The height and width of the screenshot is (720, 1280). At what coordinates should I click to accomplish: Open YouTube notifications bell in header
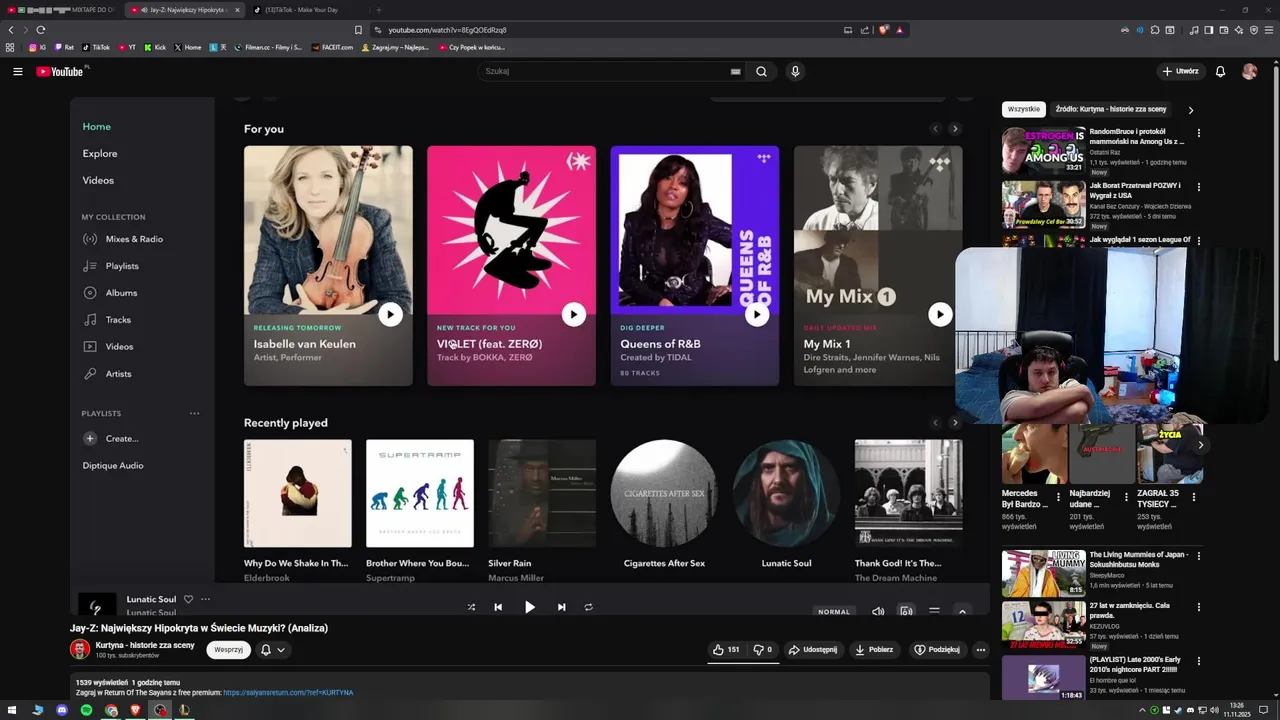point(1220,71)
